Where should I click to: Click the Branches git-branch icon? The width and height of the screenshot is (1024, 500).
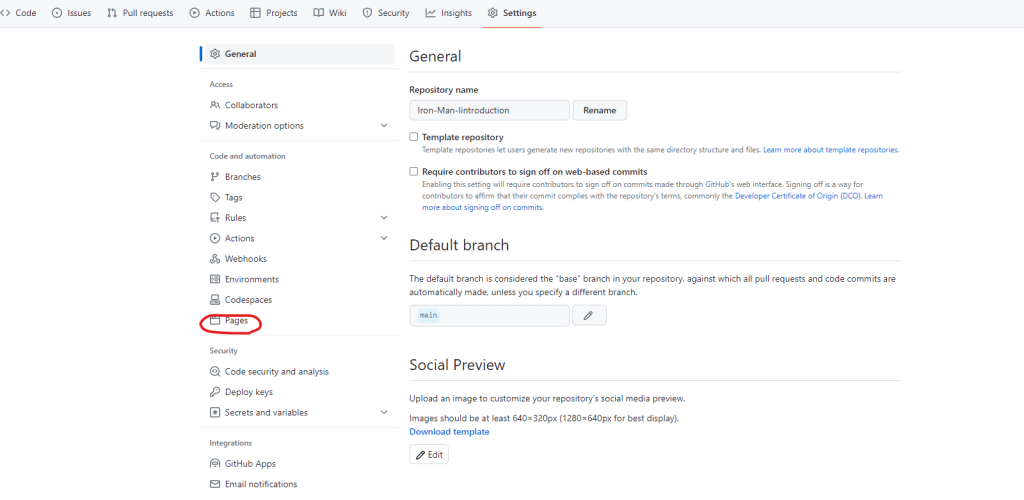pos(215,177)
